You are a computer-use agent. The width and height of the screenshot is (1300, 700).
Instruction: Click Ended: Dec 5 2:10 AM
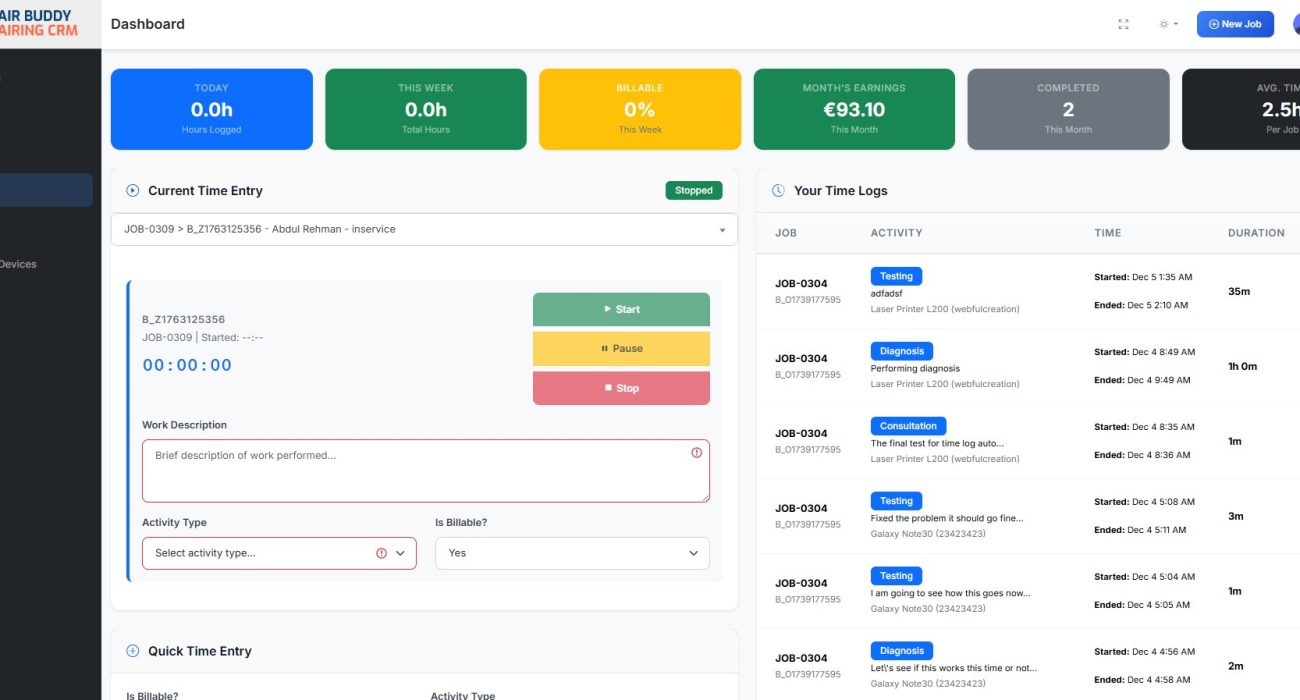(x=1141, y=305)
